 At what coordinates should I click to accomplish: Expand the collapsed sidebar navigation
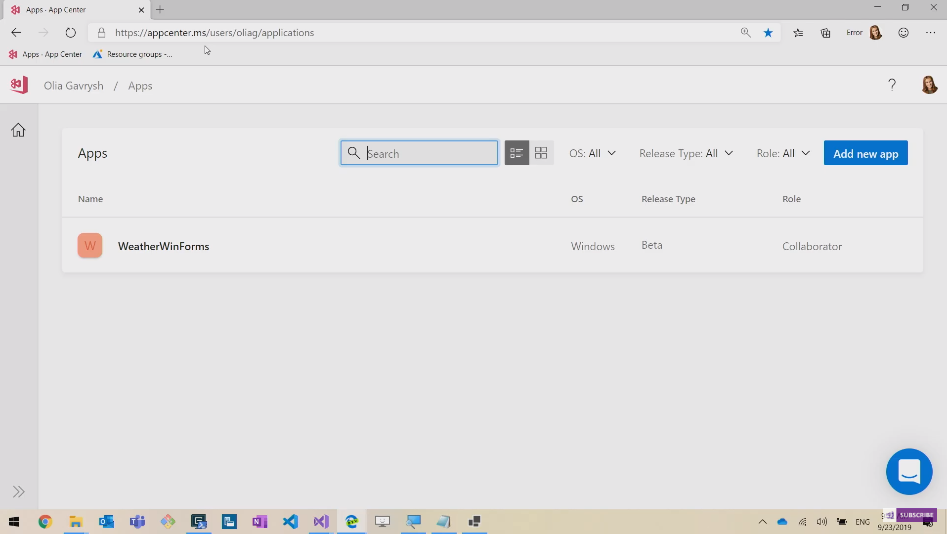pos(18,491)
